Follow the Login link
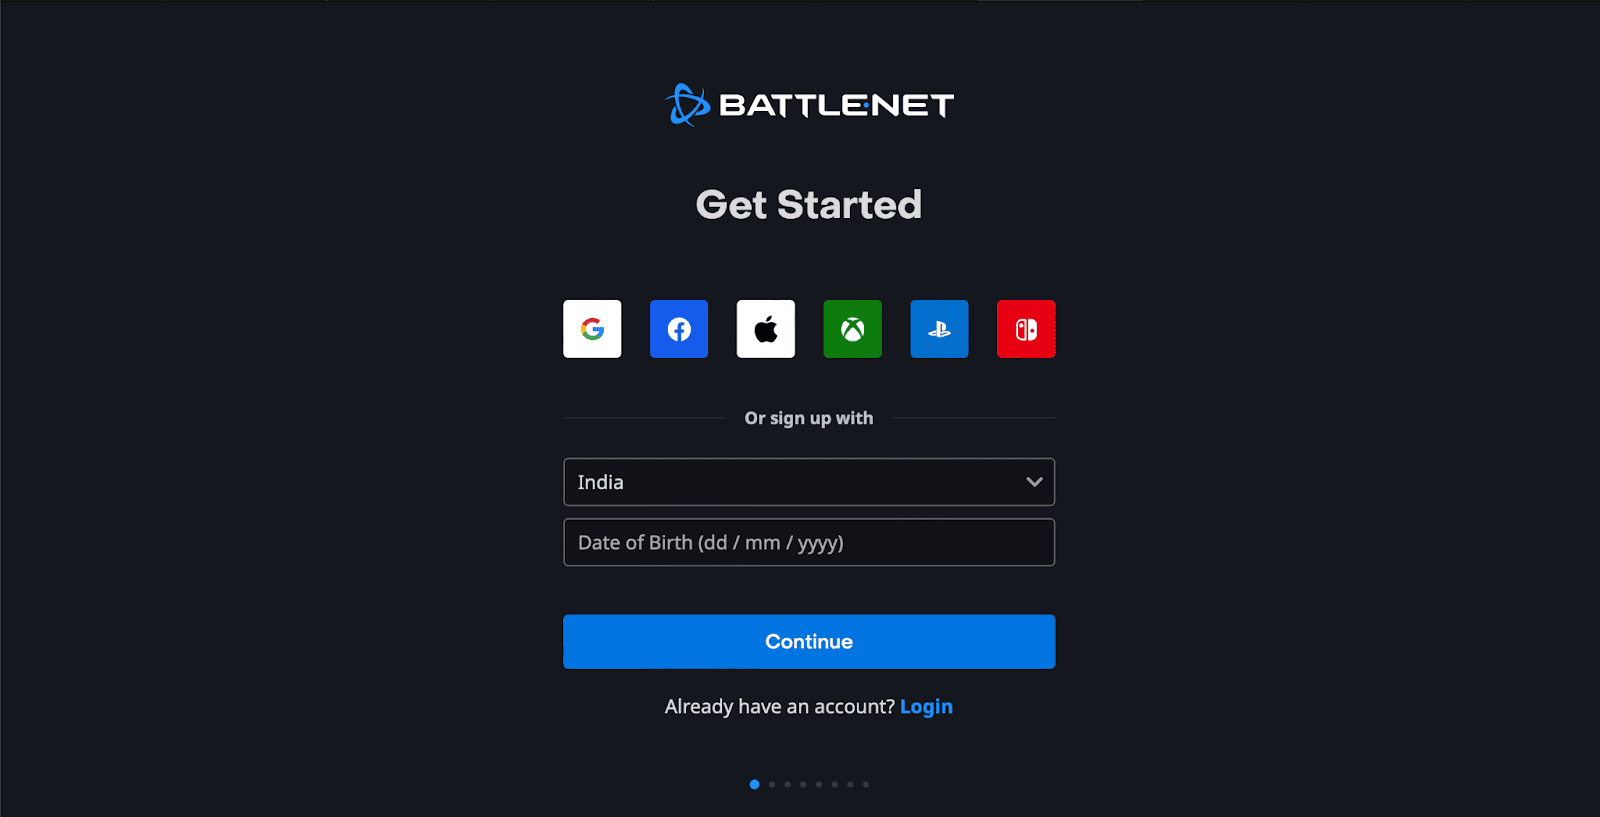 [x=926, y=707]
